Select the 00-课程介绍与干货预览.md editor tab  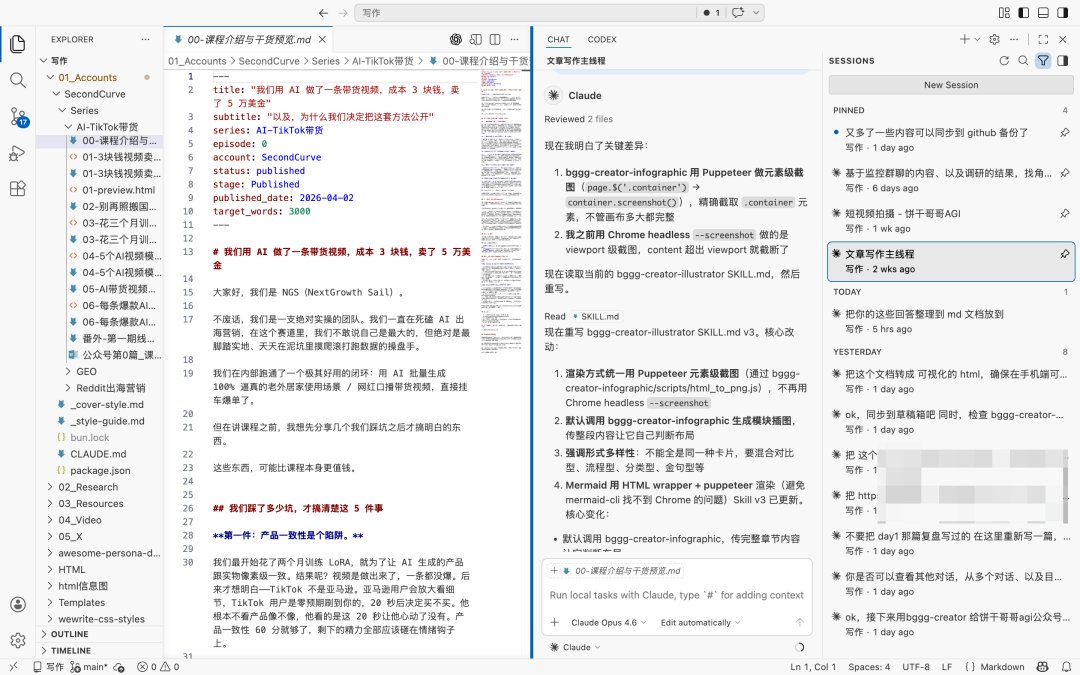coord(249,39)
